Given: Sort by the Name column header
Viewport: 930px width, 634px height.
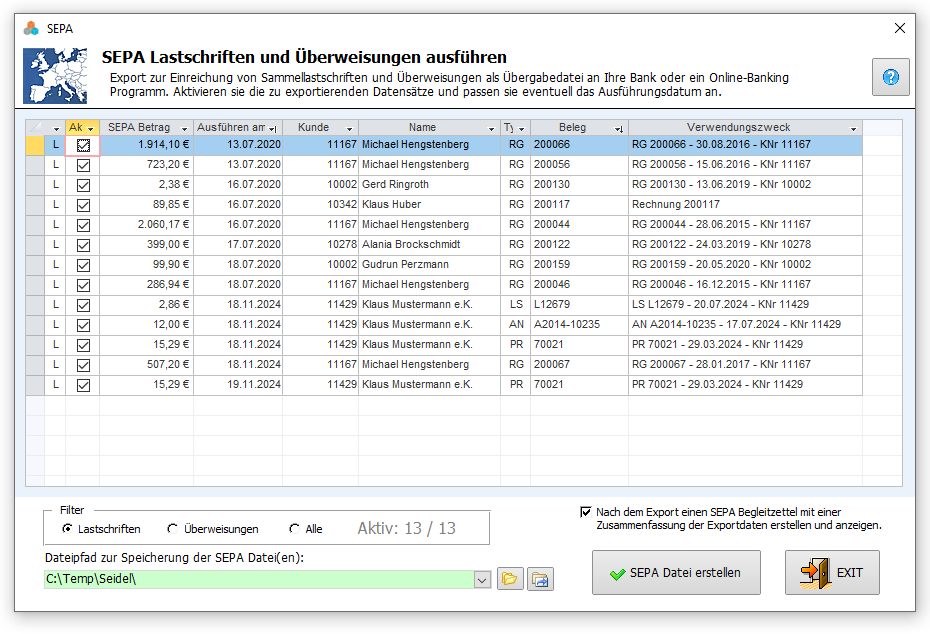Looking at the screenshot, I should [x=422, y=128].
